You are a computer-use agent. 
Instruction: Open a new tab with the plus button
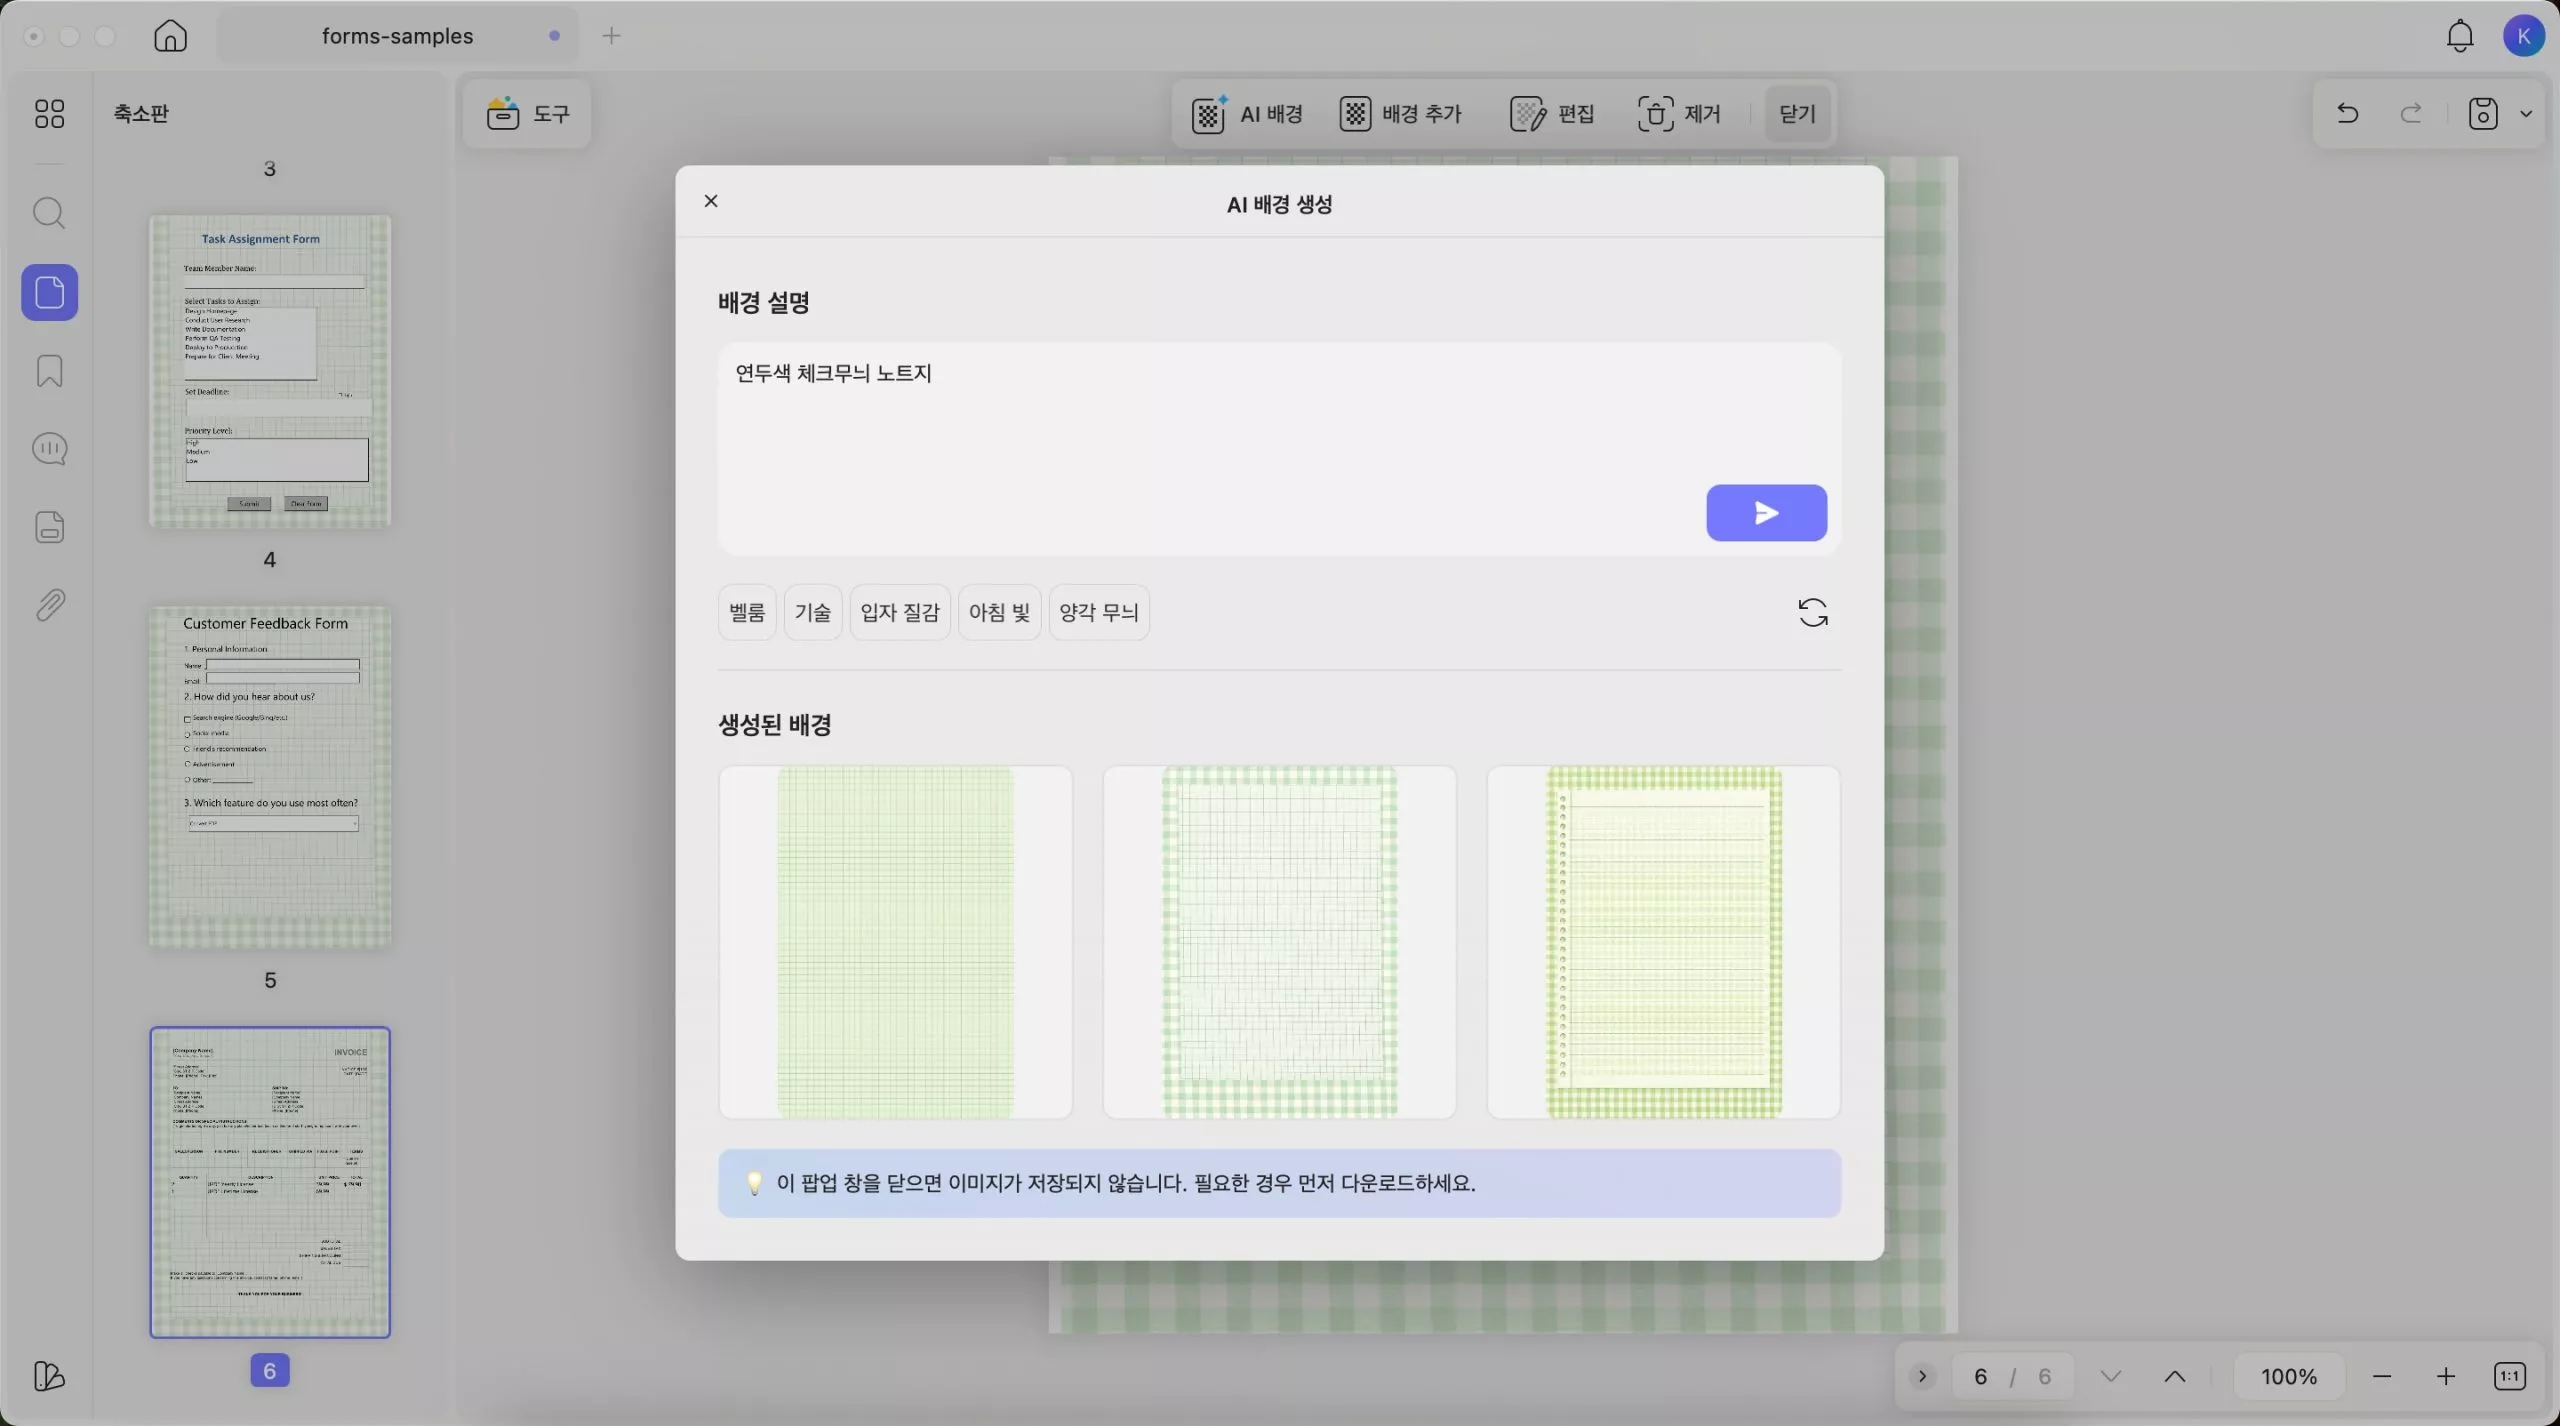pos(612,35)
